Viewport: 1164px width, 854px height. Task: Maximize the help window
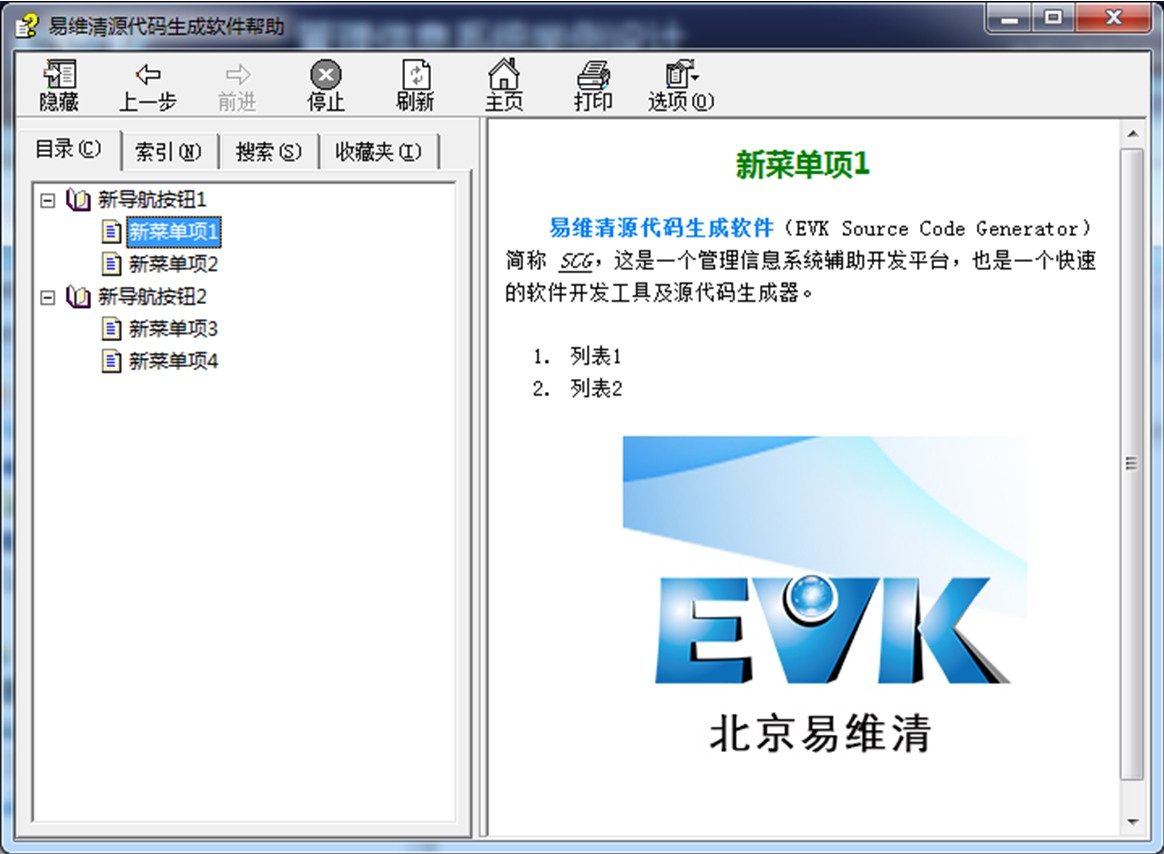[x=1053, y=18]
